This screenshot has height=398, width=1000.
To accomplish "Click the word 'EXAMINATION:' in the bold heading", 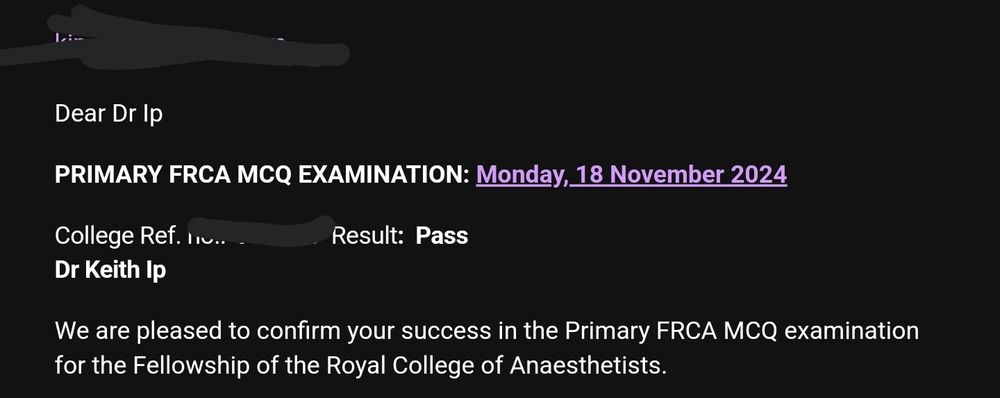I will coord(384,175).
